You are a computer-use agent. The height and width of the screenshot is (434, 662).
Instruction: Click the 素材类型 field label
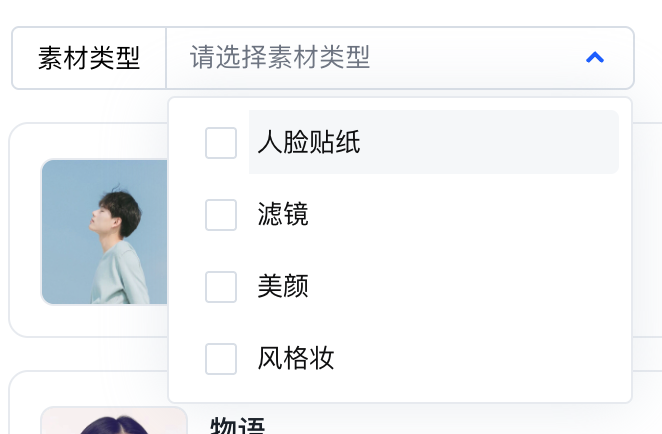(x=89, y=58)
